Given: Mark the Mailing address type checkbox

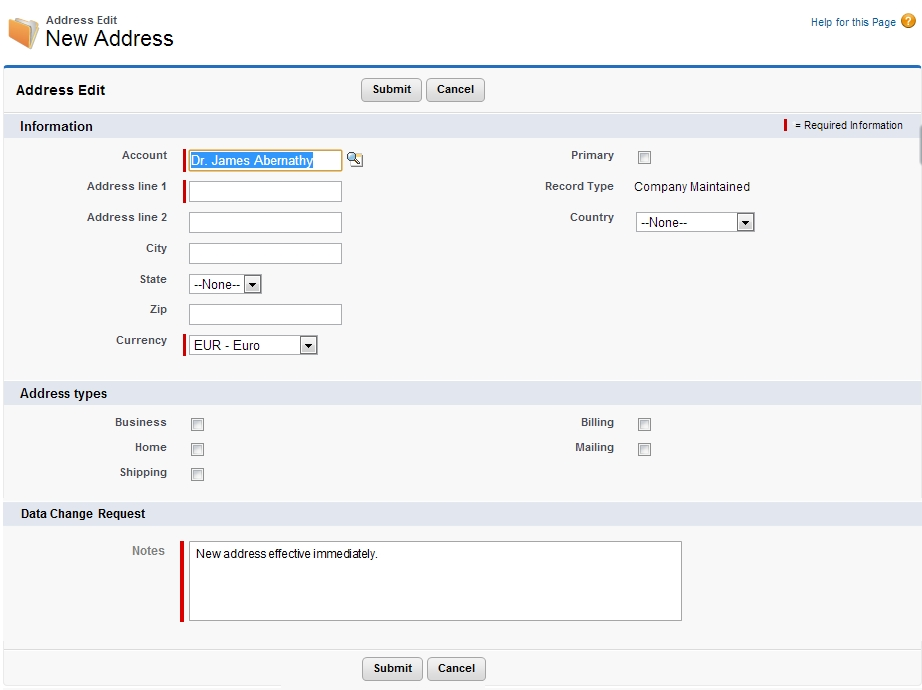Looking at the screenshot, I should click(x=645, y=450).
